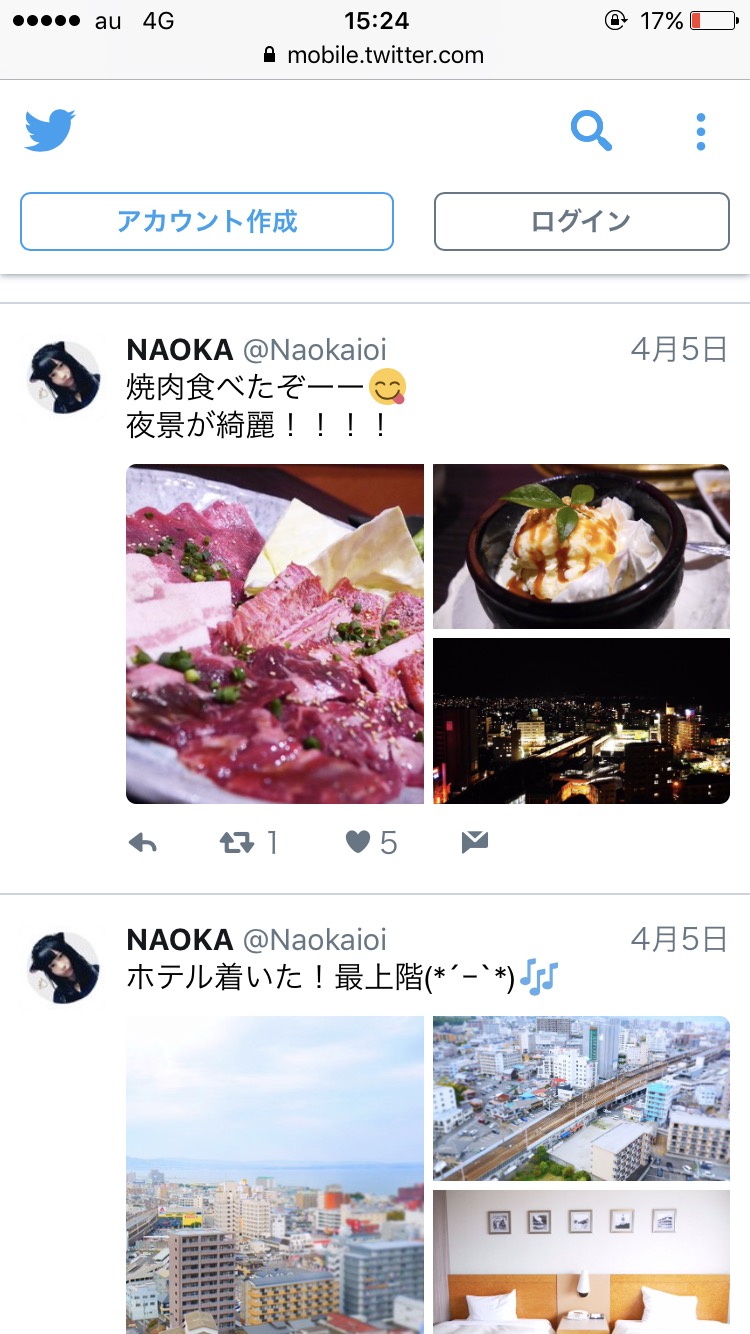Tap mobile.twitter.com address bar
The height and width of the screenshot is (1334, 750).
pos(374,55)
